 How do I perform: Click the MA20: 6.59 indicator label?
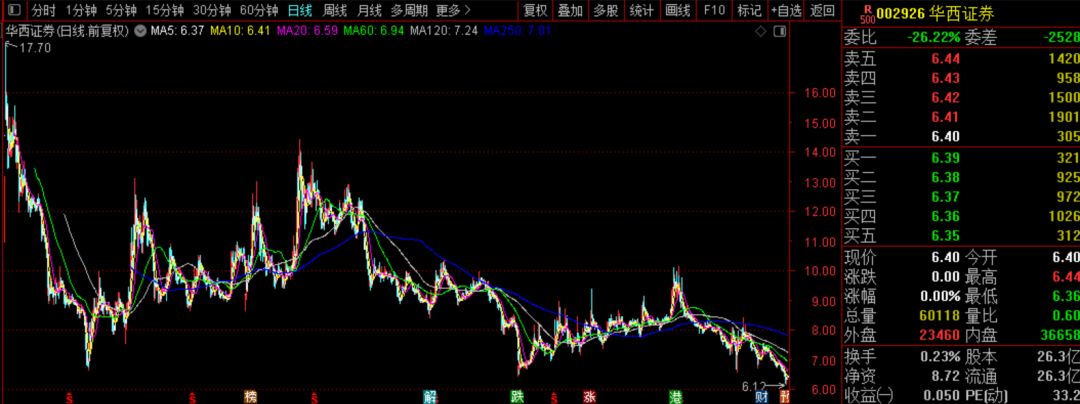click(x=307, y=31)
